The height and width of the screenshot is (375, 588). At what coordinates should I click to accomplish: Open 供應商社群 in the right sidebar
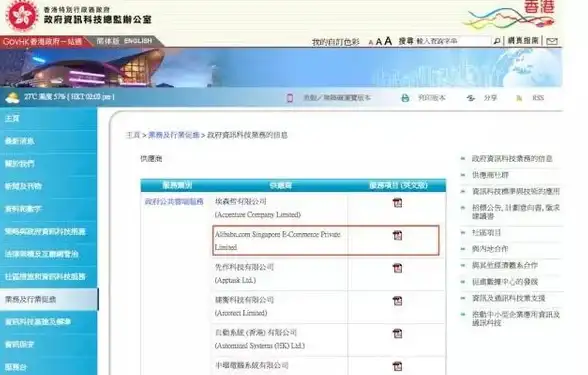coord(490,175)
